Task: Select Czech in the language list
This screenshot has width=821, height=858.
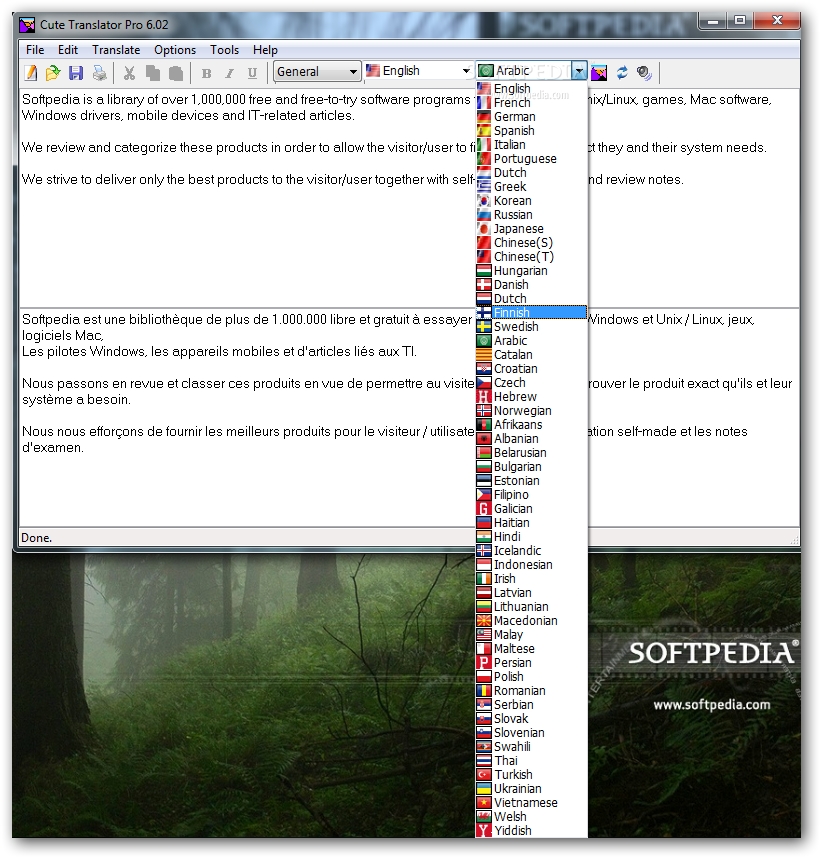Action: tap(531, 382)
